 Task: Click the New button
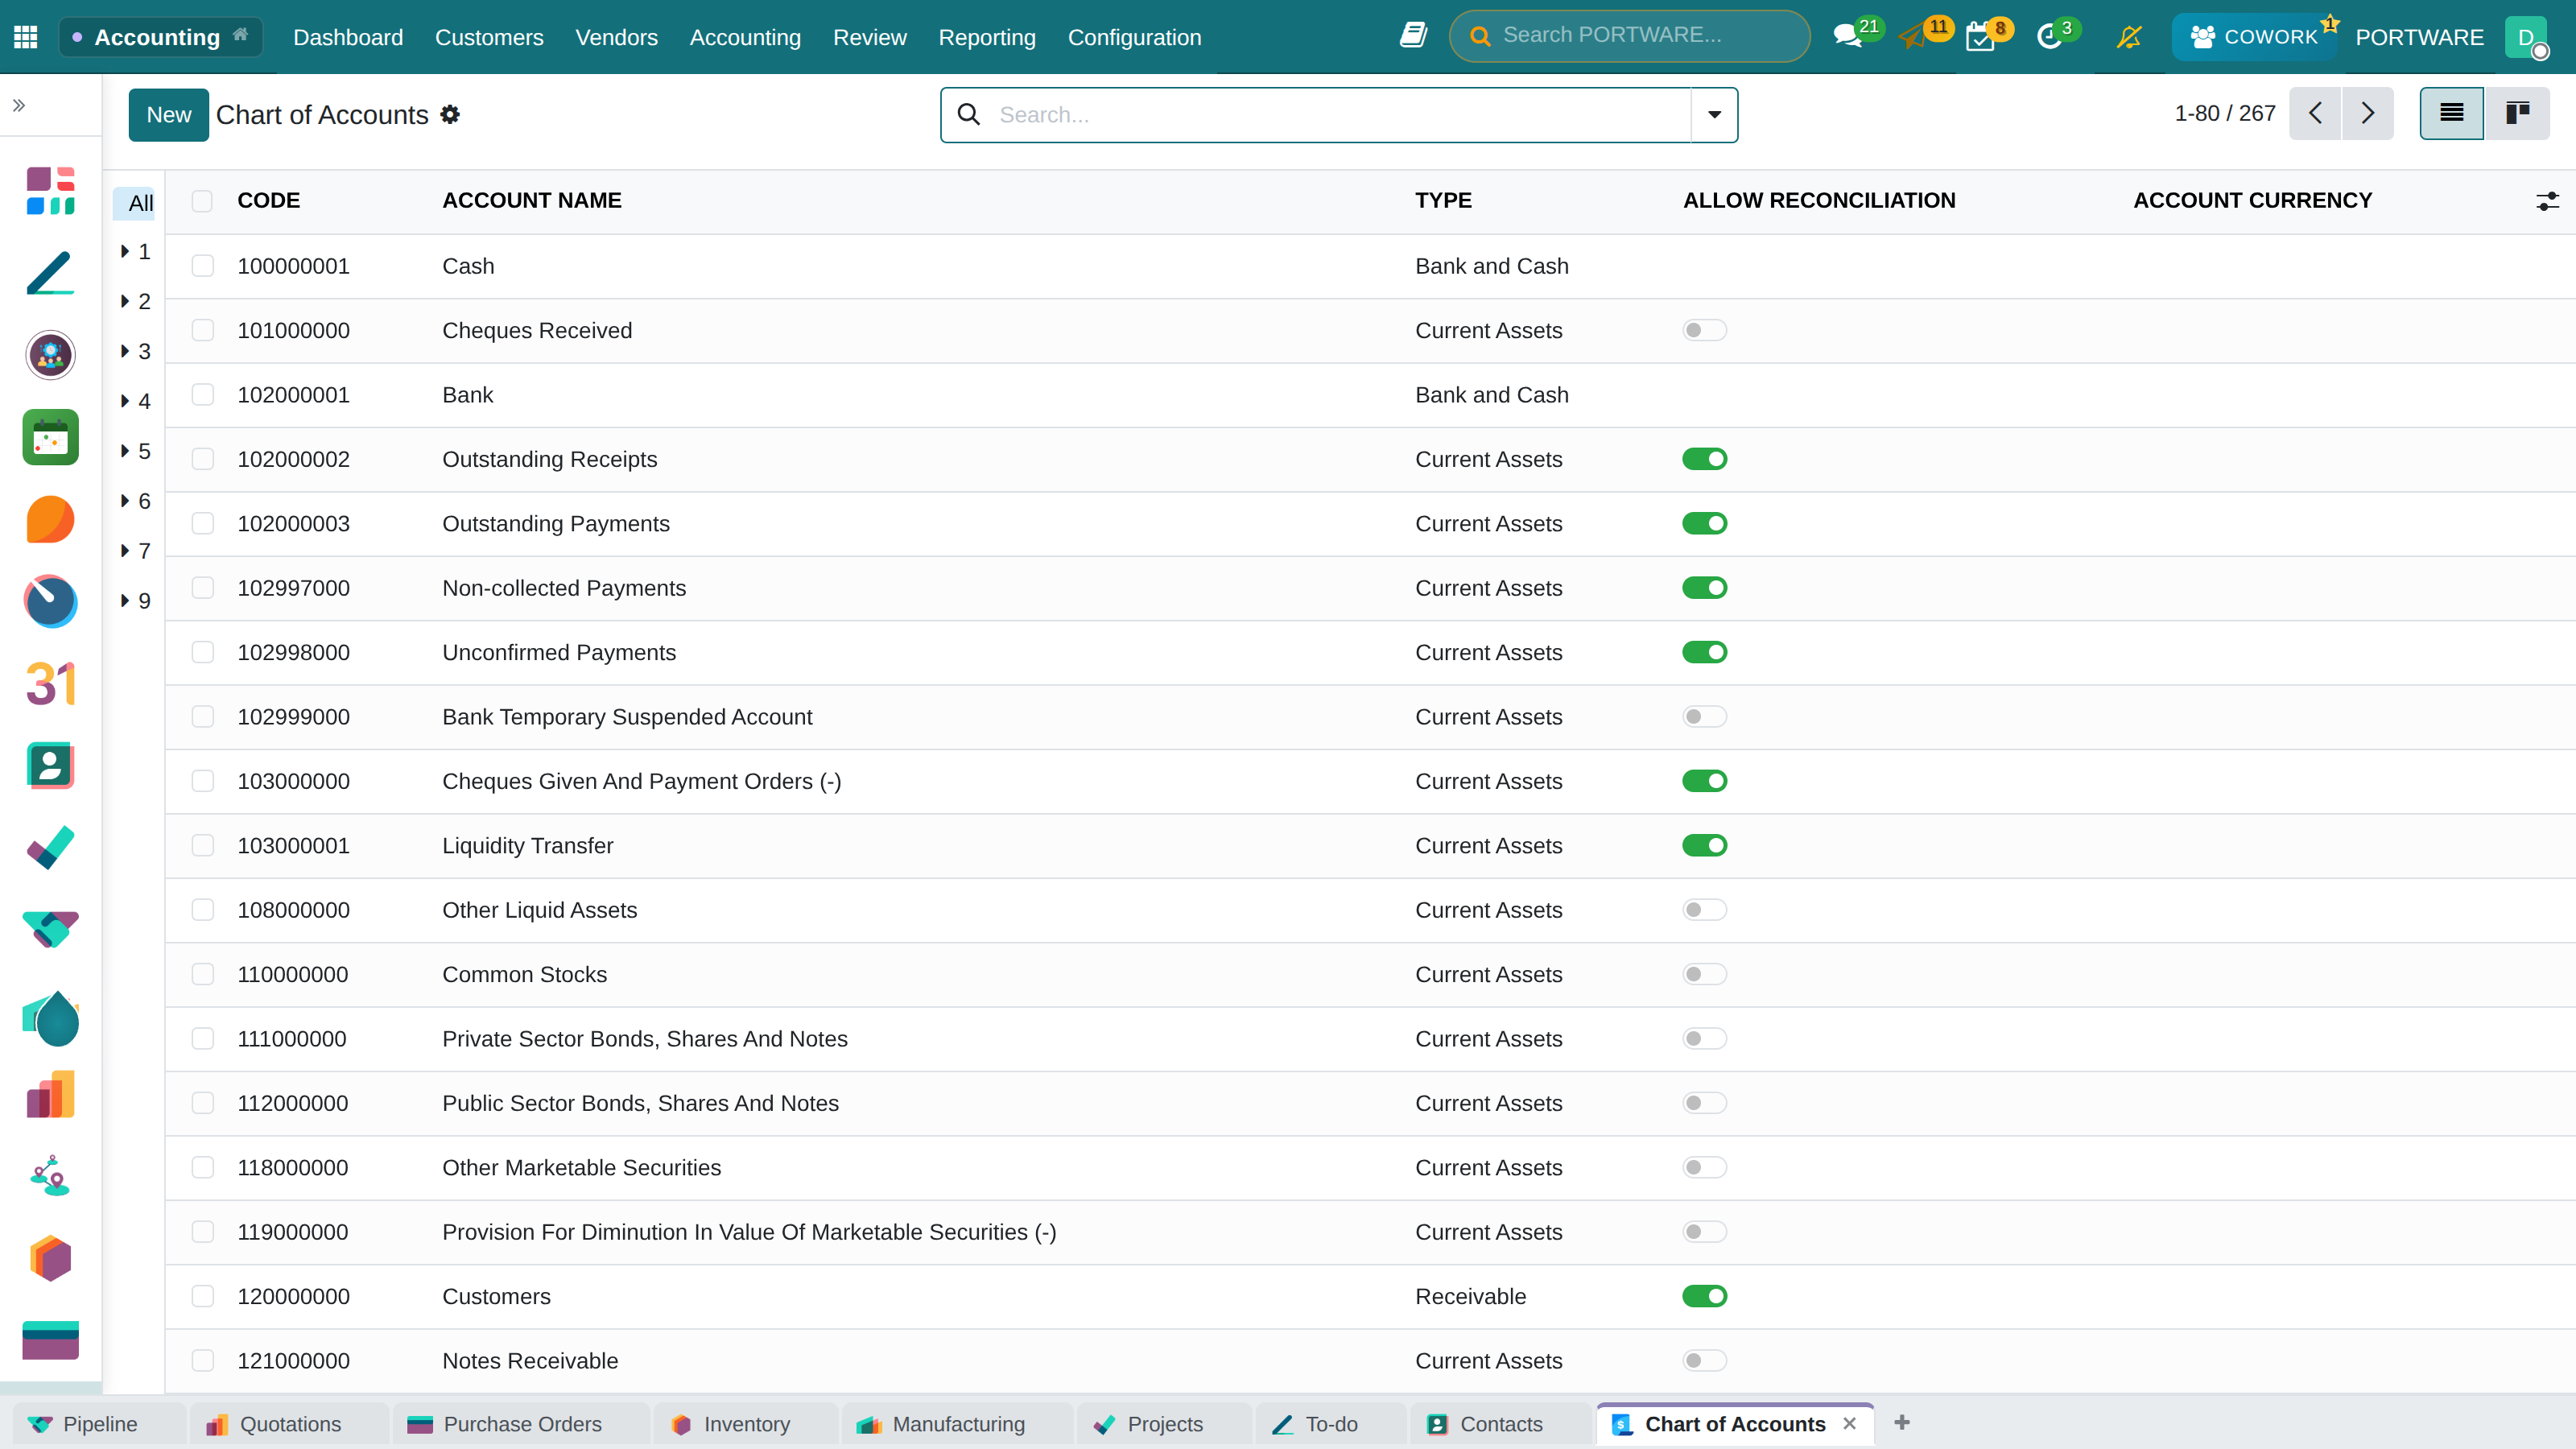pyautogui.click(x=168, y=115)
